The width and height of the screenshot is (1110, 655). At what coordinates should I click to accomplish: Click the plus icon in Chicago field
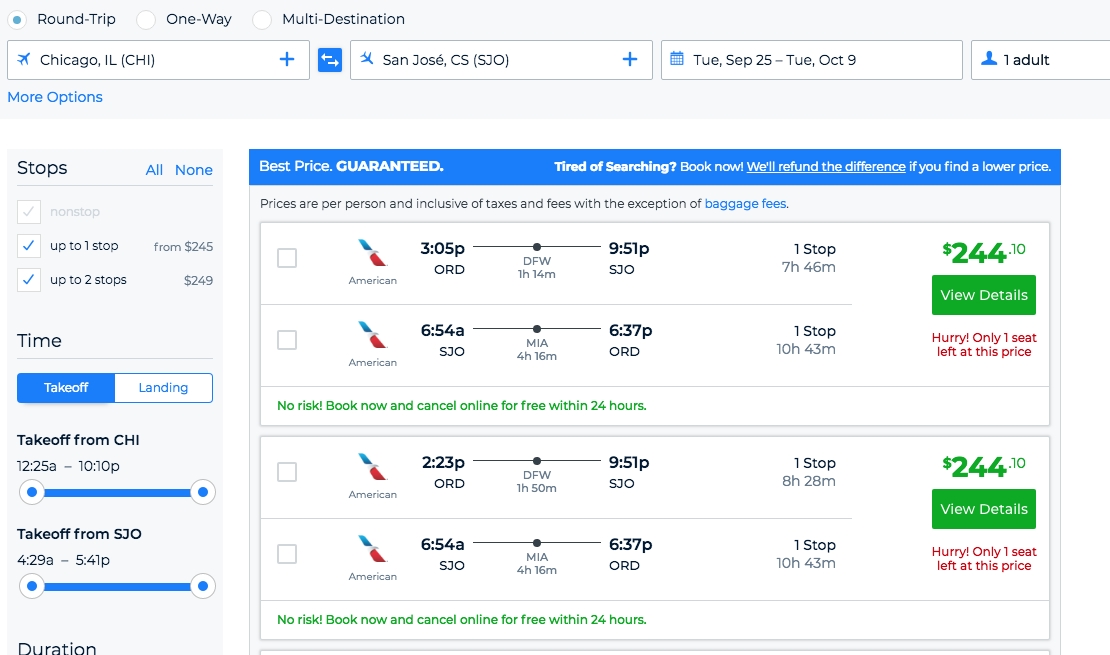287,60
